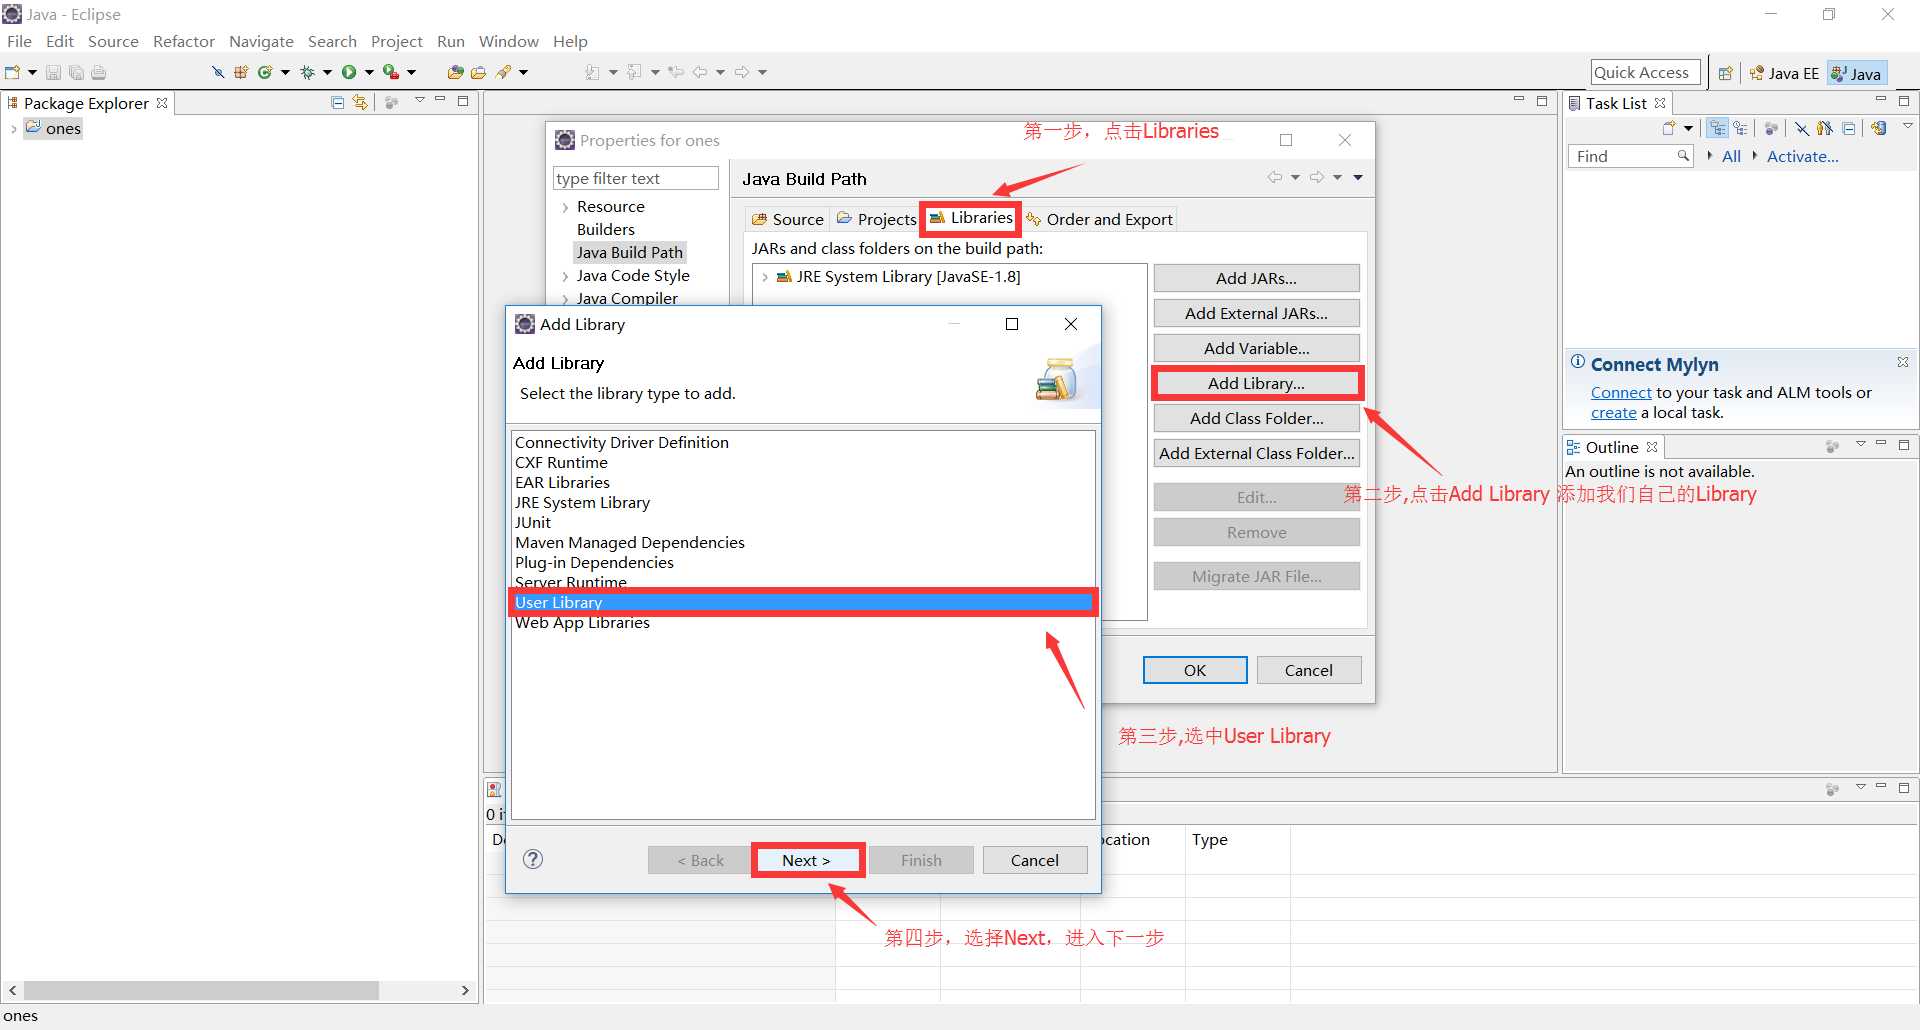
Task: Select User Library in the list
Action: [803, 602]
